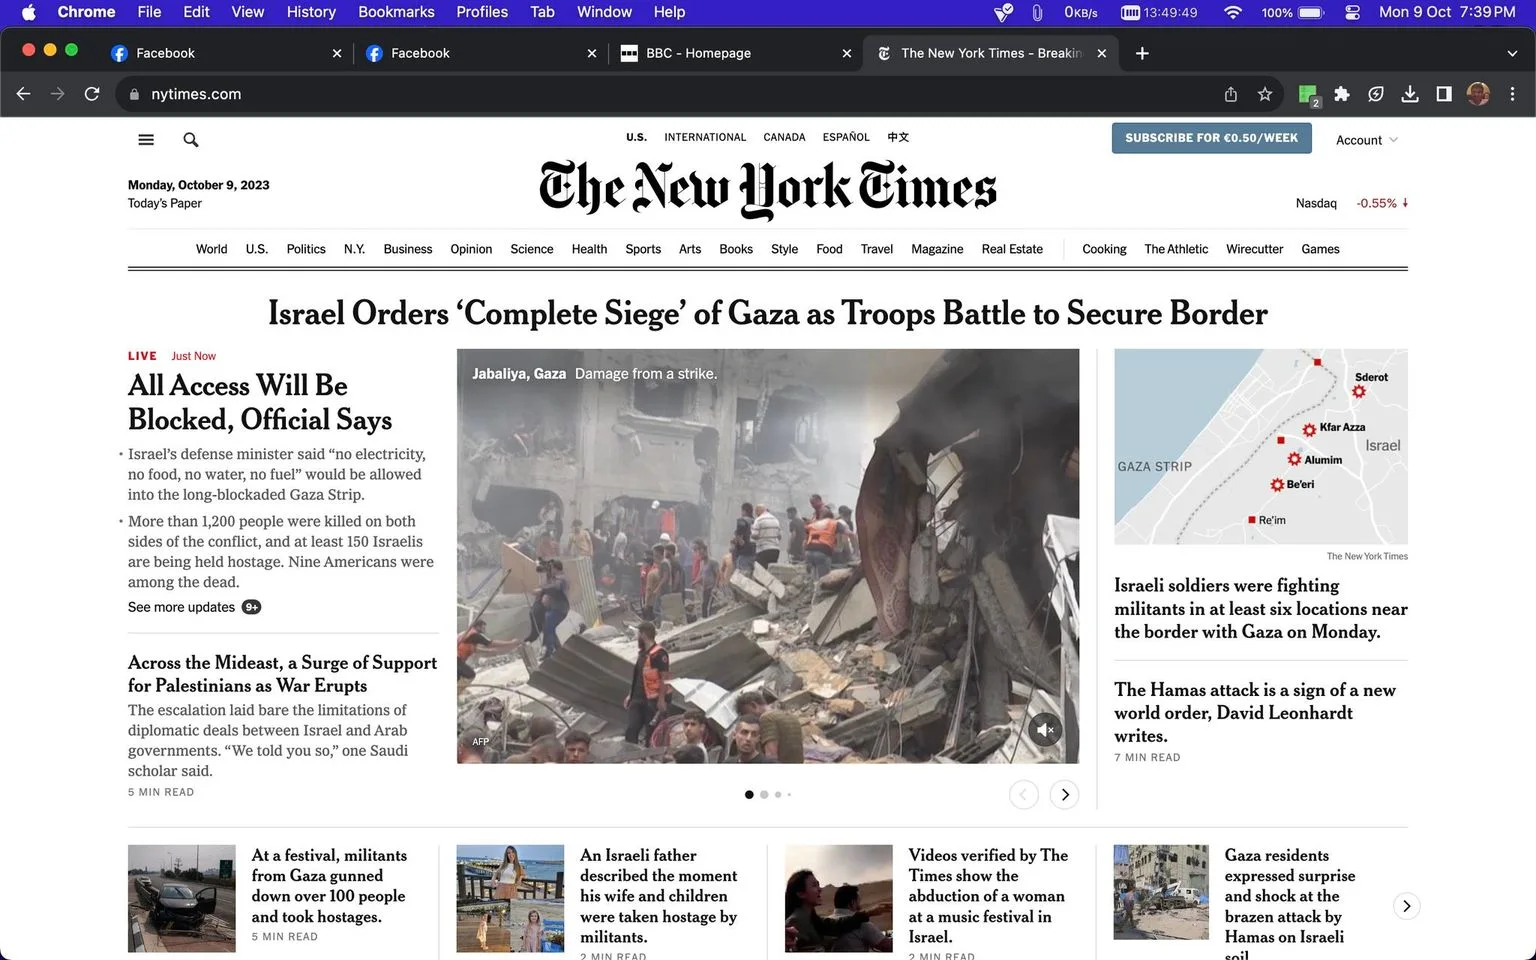Viewport: 1536px width, 960px height.
Task: Advance the bottom story row with arrow
Action: click(x=1406, y=906)
